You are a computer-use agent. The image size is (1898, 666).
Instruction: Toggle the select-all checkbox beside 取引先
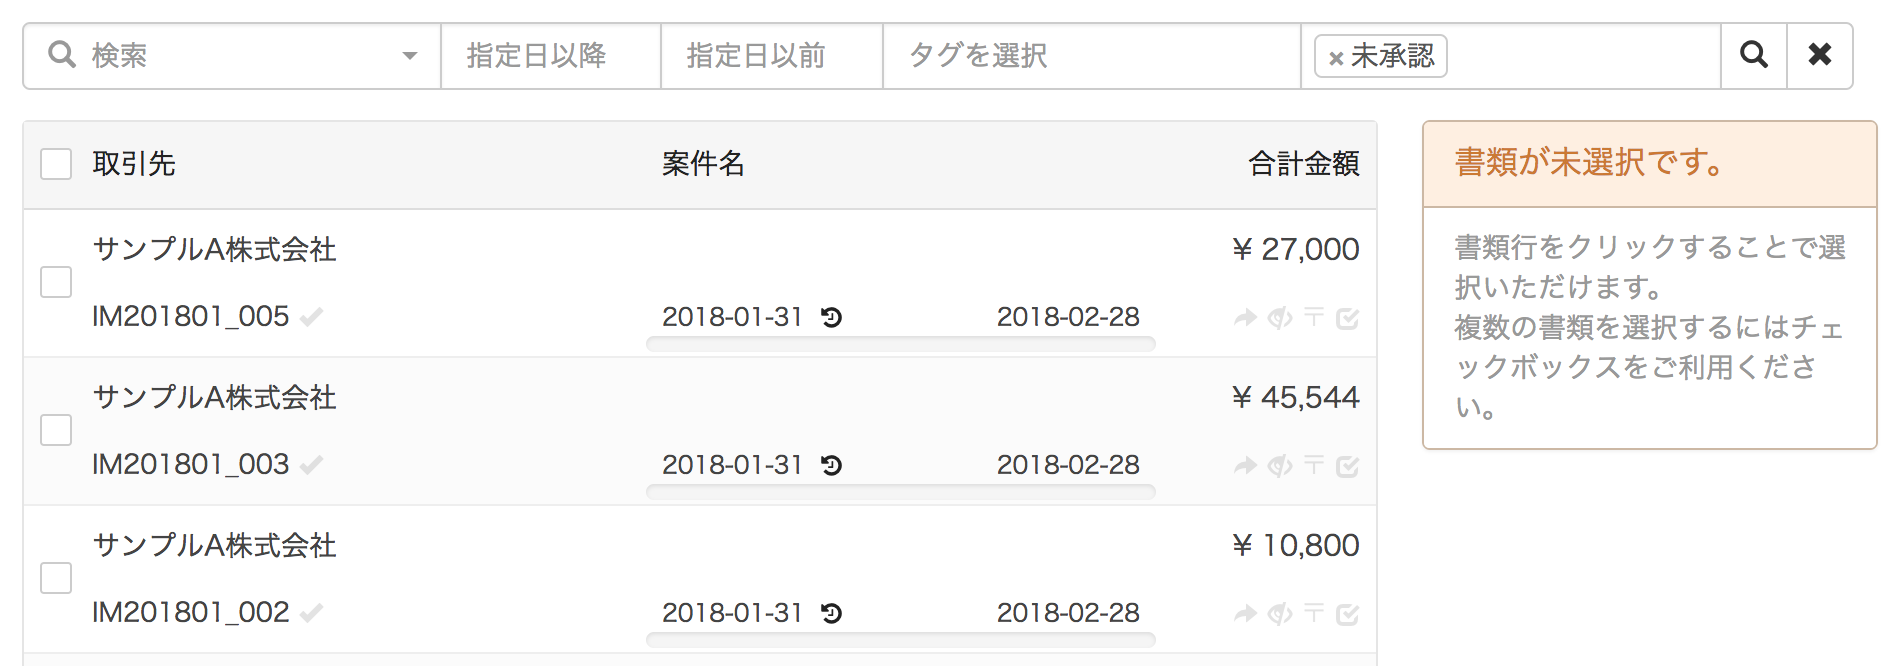(x=56, y=164)
